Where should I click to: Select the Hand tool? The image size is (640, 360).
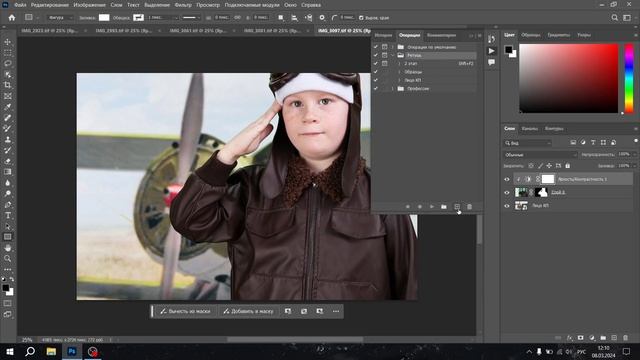click(8, 248)
